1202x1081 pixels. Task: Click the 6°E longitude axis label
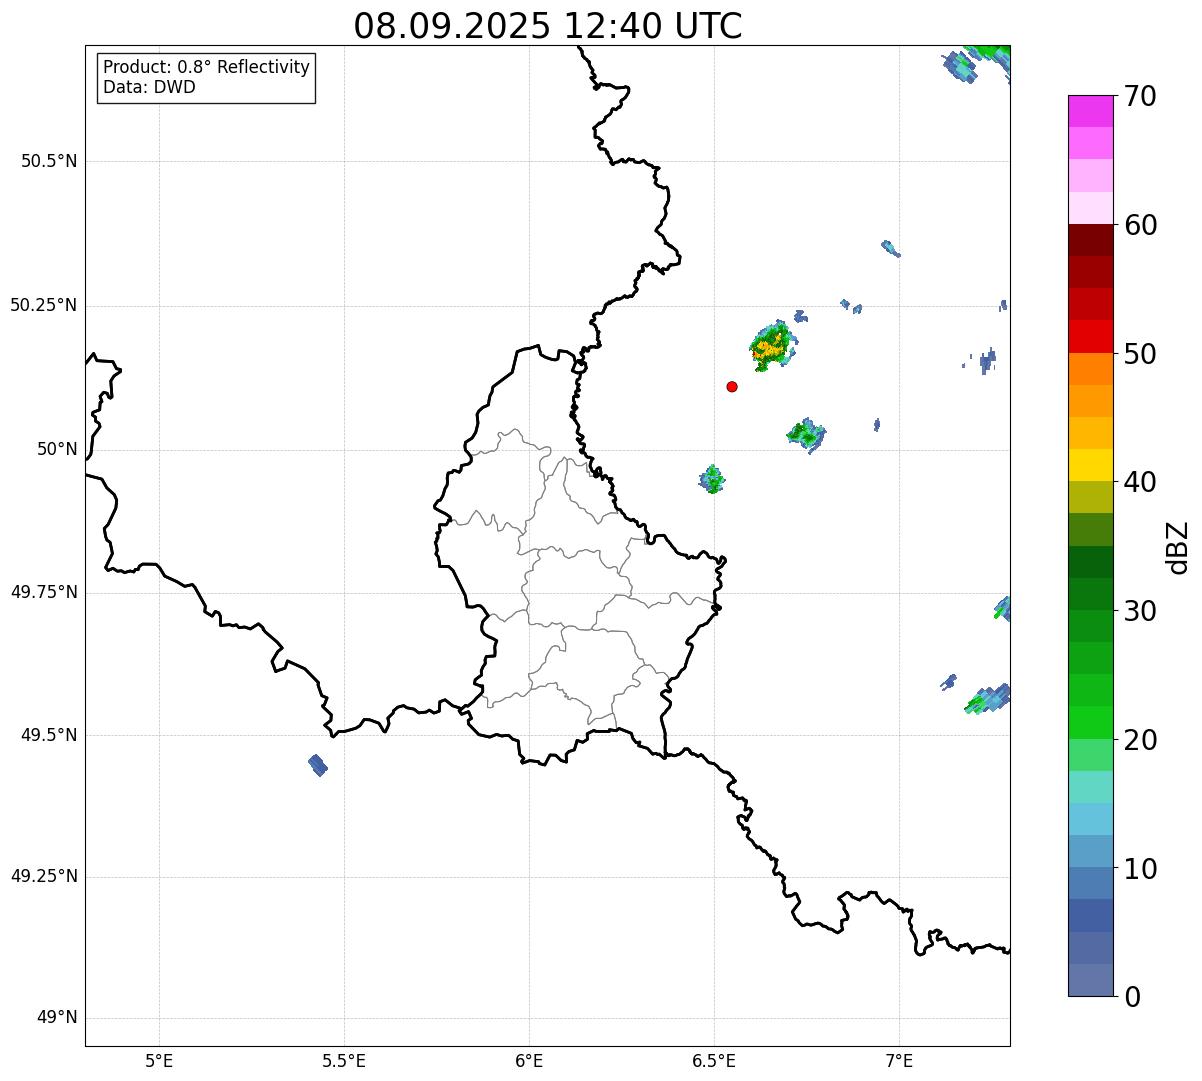(x=529, y=1061)
